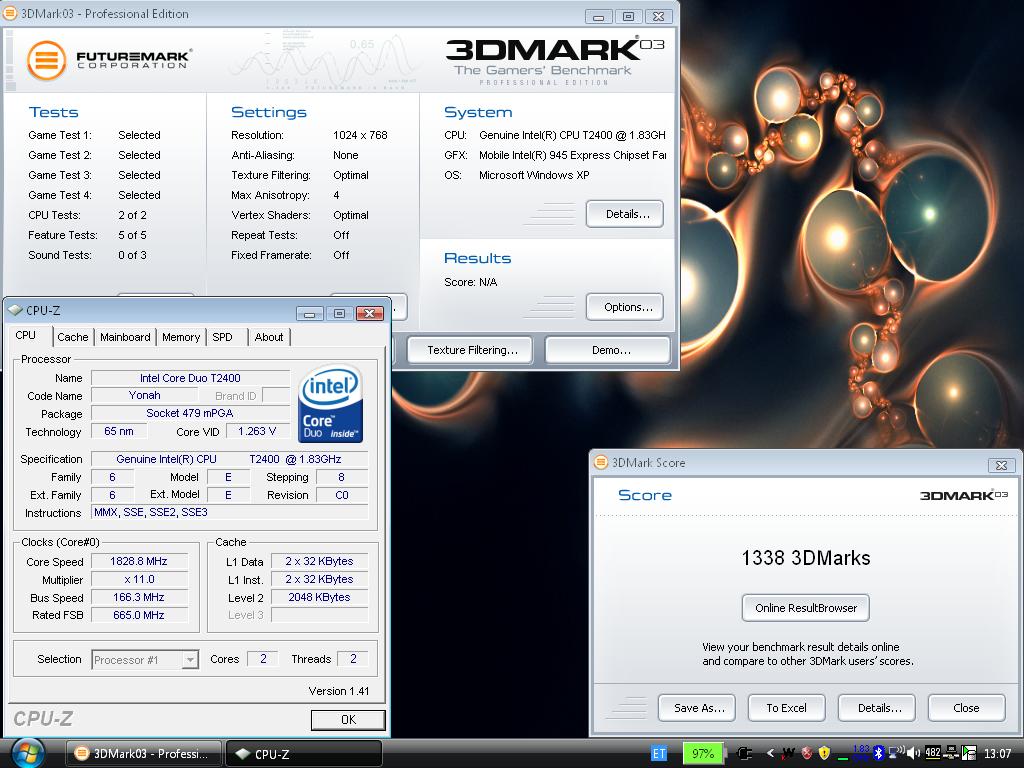This screenshot has height=768, width=1024.
Task: Click the yellow shield alert tray icon
Action: pos(824,754)
